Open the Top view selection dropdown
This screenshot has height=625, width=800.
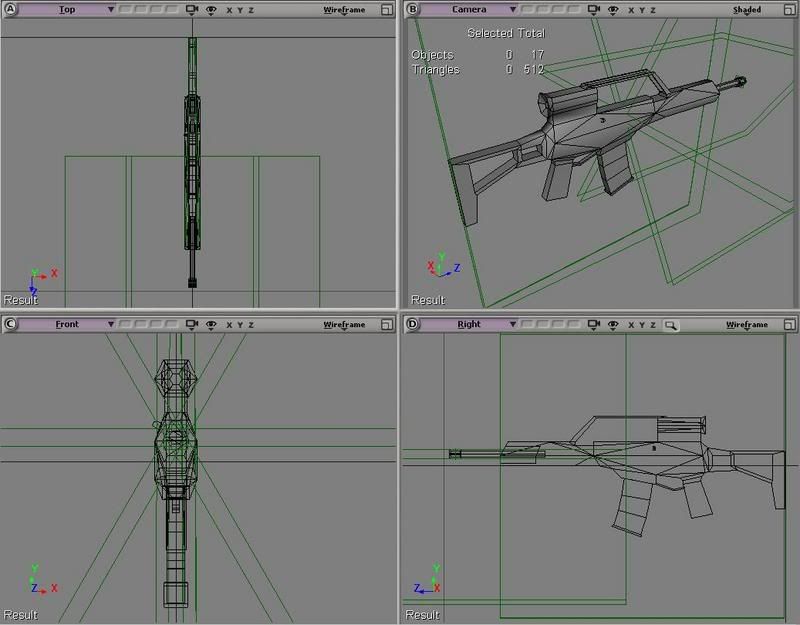[x=67, y=9]
